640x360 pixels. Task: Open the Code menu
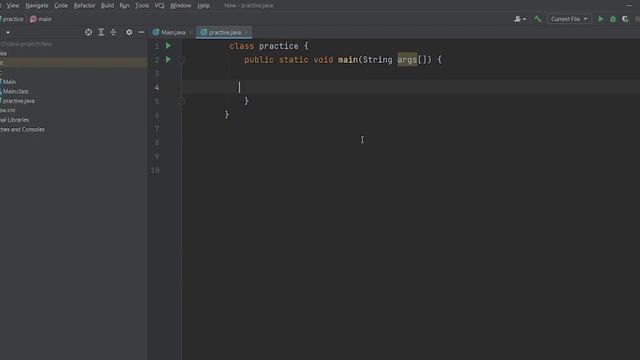61,5
